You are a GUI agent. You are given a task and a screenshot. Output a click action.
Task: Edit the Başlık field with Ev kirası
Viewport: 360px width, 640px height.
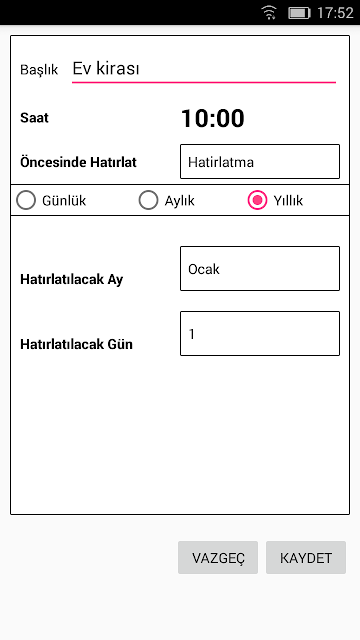tap(204, 70)
